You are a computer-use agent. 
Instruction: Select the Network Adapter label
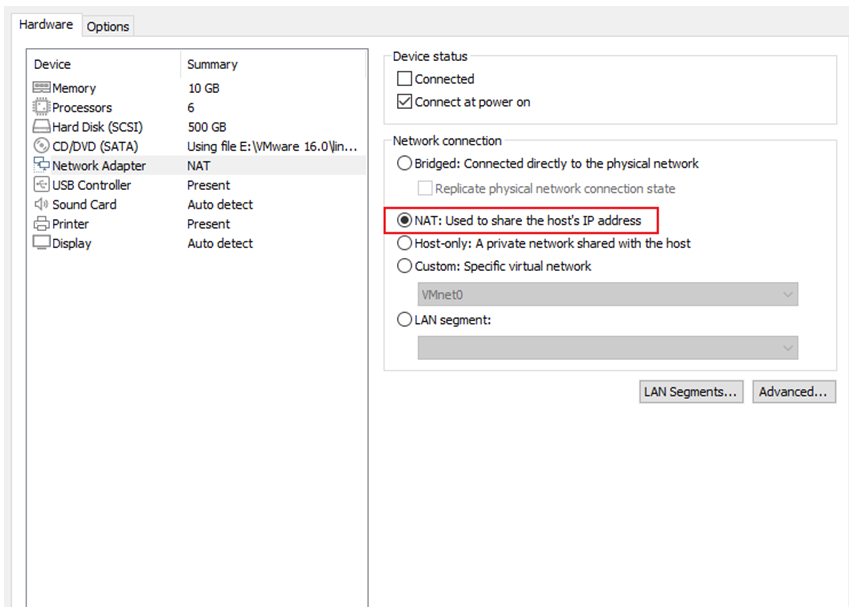click(x=99, y=166)
